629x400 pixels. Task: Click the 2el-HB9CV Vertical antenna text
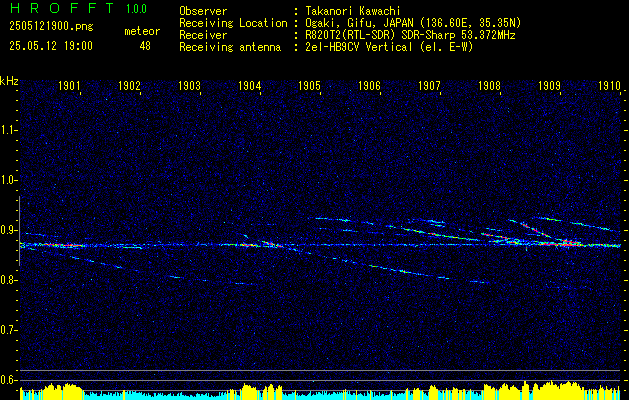390,47
